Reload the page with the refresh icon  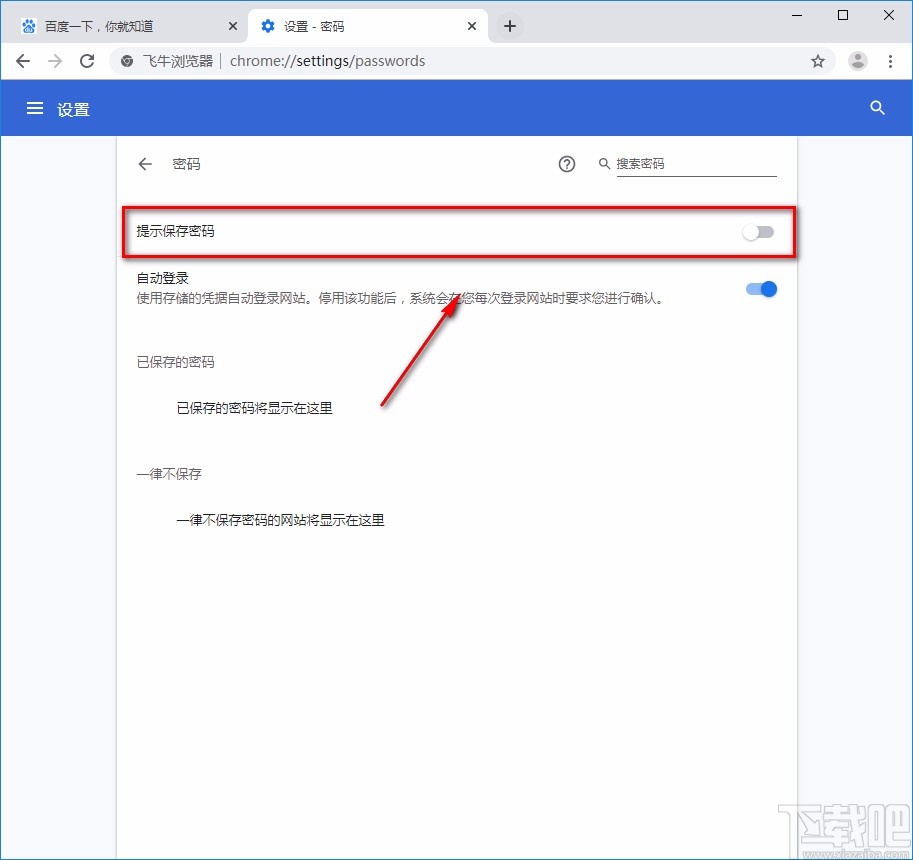87,61
